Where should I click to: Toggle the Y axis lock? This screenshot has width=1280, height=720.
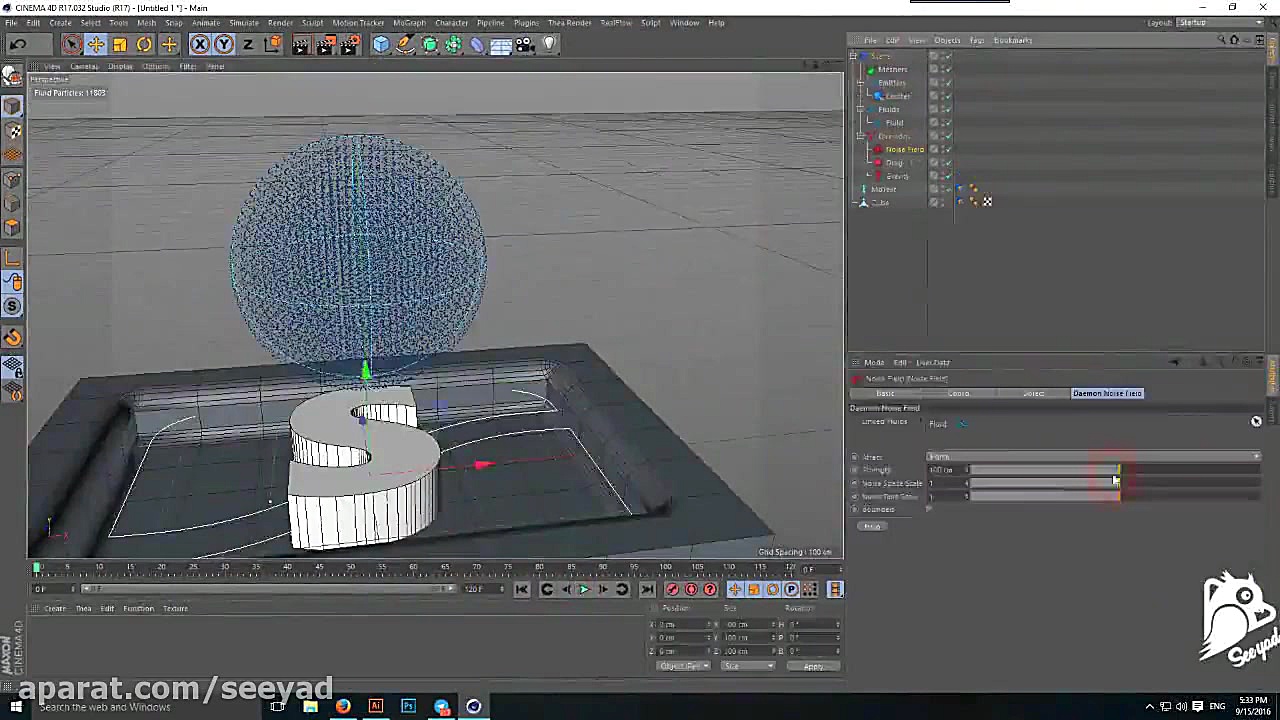[x=224, y=44]
